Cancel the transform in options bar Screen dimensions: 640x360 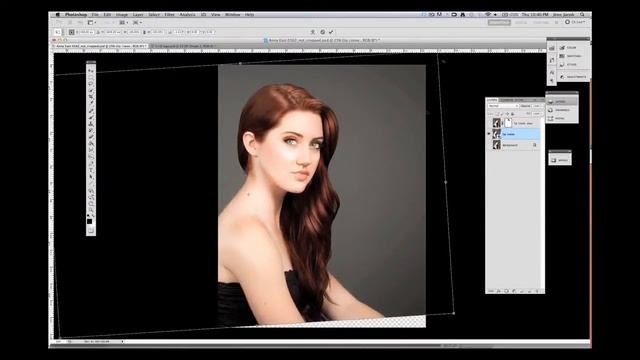coord(322,32)
